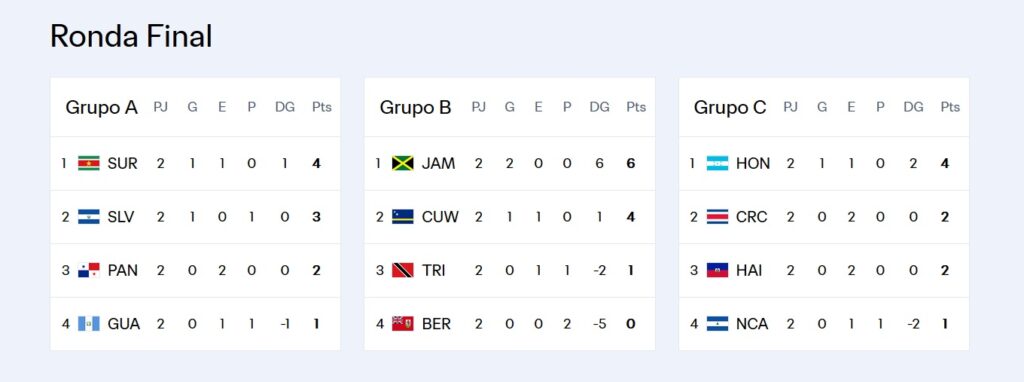The height and width of the screenshot is (382, 1024).
Task: Click the Panama flag icon
Action: click(89, 270)
